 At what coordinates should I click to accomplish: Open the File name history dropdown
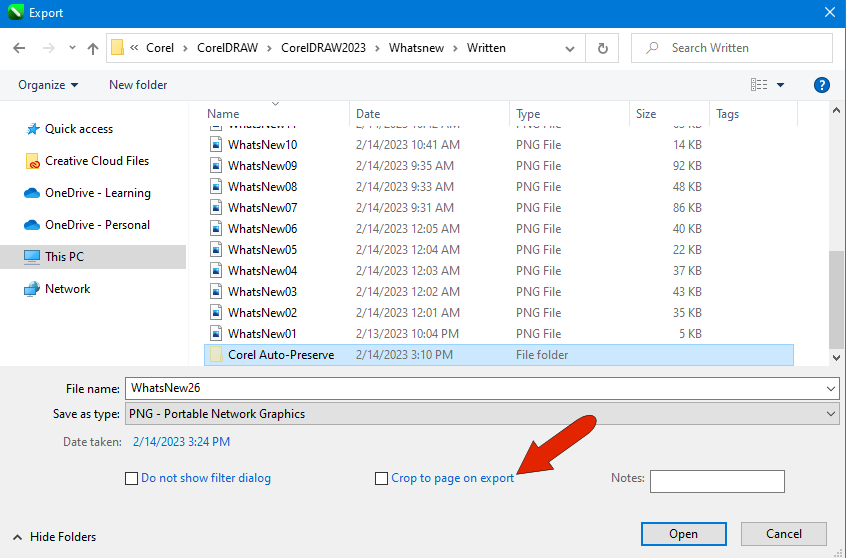(x=831, y=389)
